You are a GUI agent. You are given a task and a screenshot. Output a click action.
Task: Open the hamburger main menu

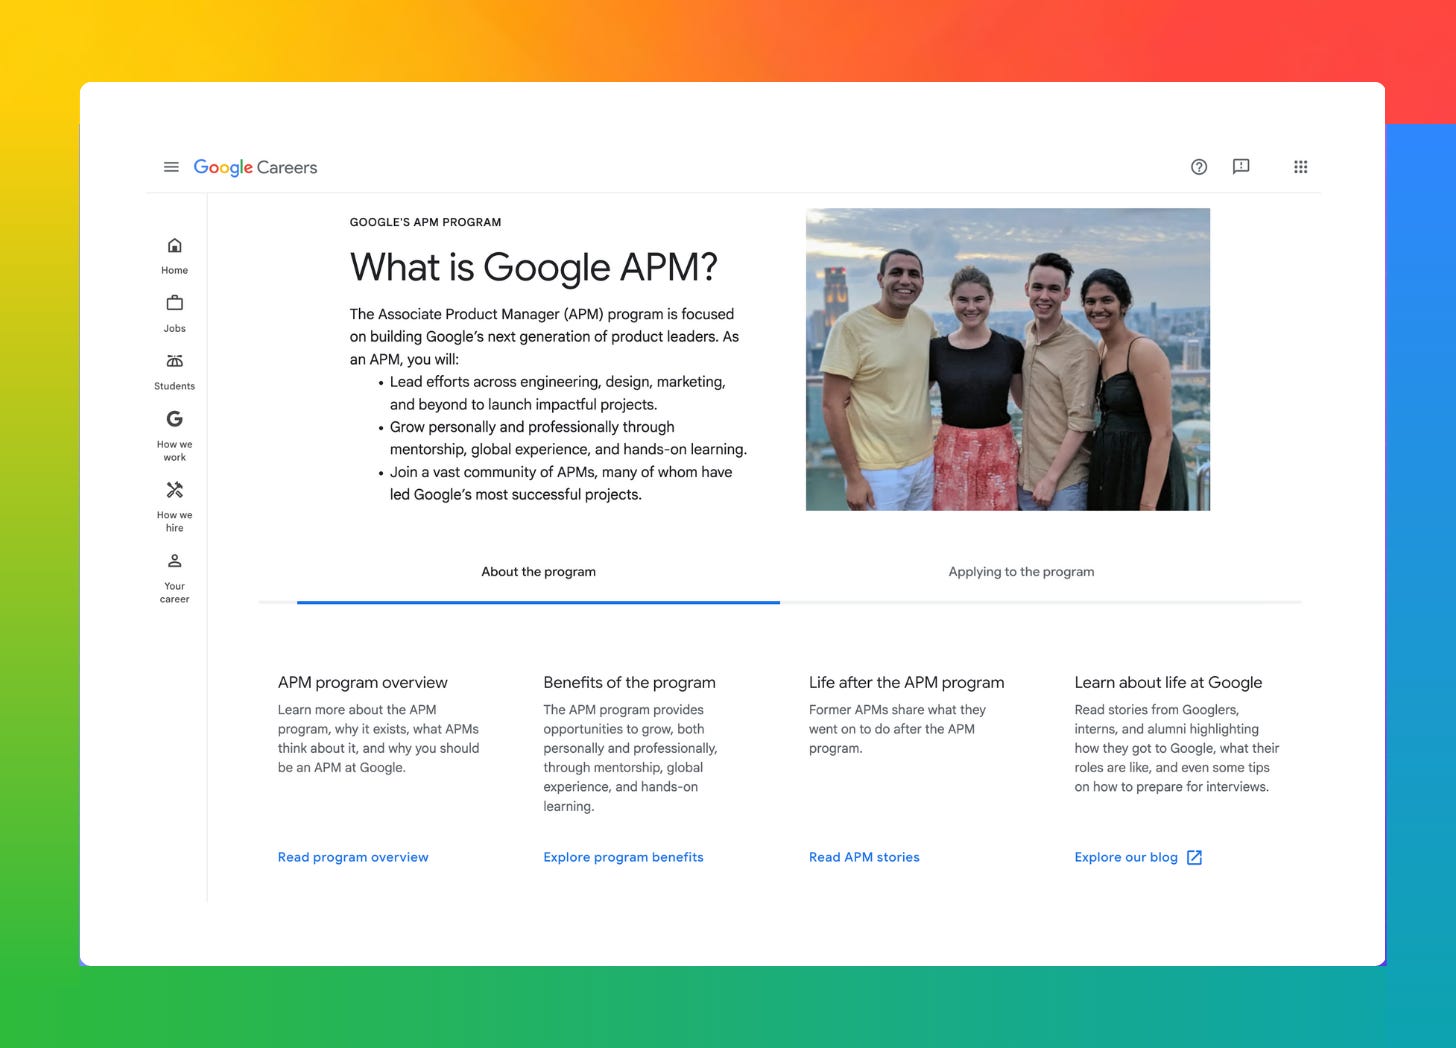171,167
